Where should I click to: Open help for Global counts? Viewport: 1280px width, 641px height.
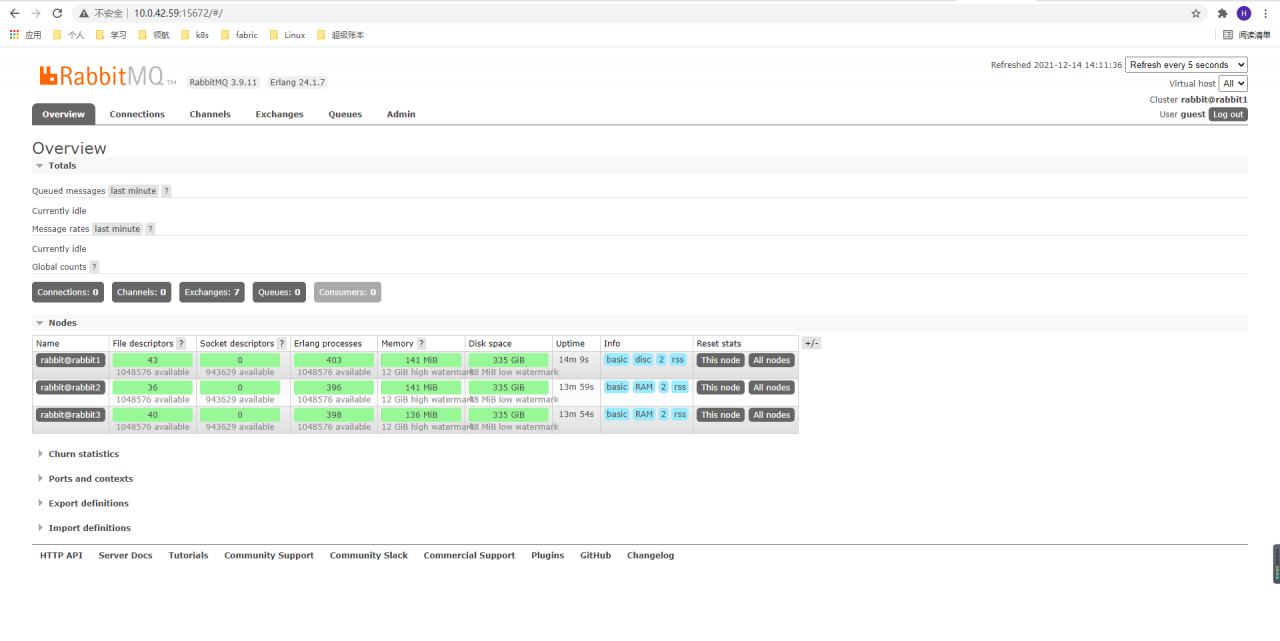tap(94, 267)
